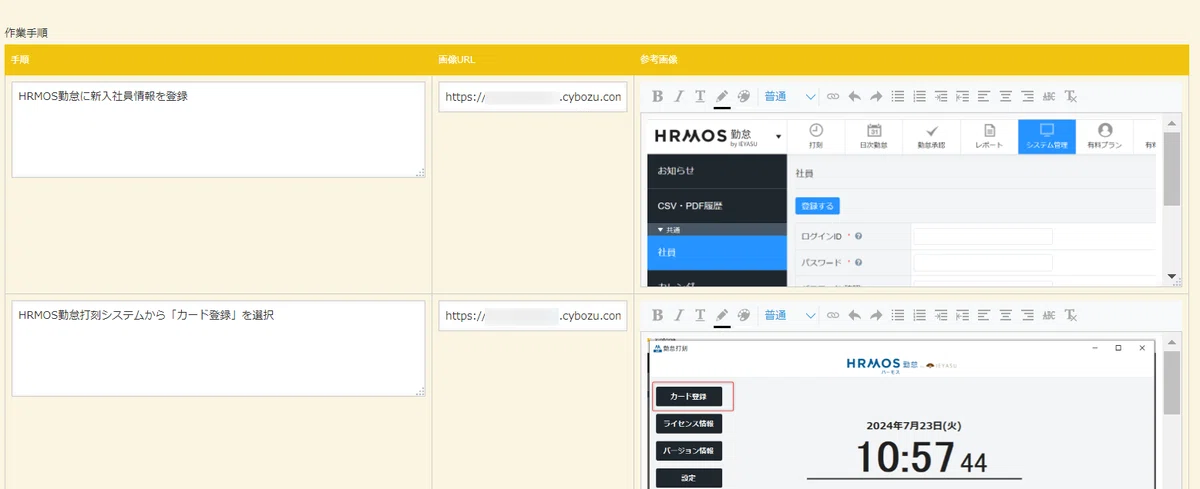Toggle bold in the first row's editor toolbar
This screenshot has width=1200, height=489.
(658, 97)
